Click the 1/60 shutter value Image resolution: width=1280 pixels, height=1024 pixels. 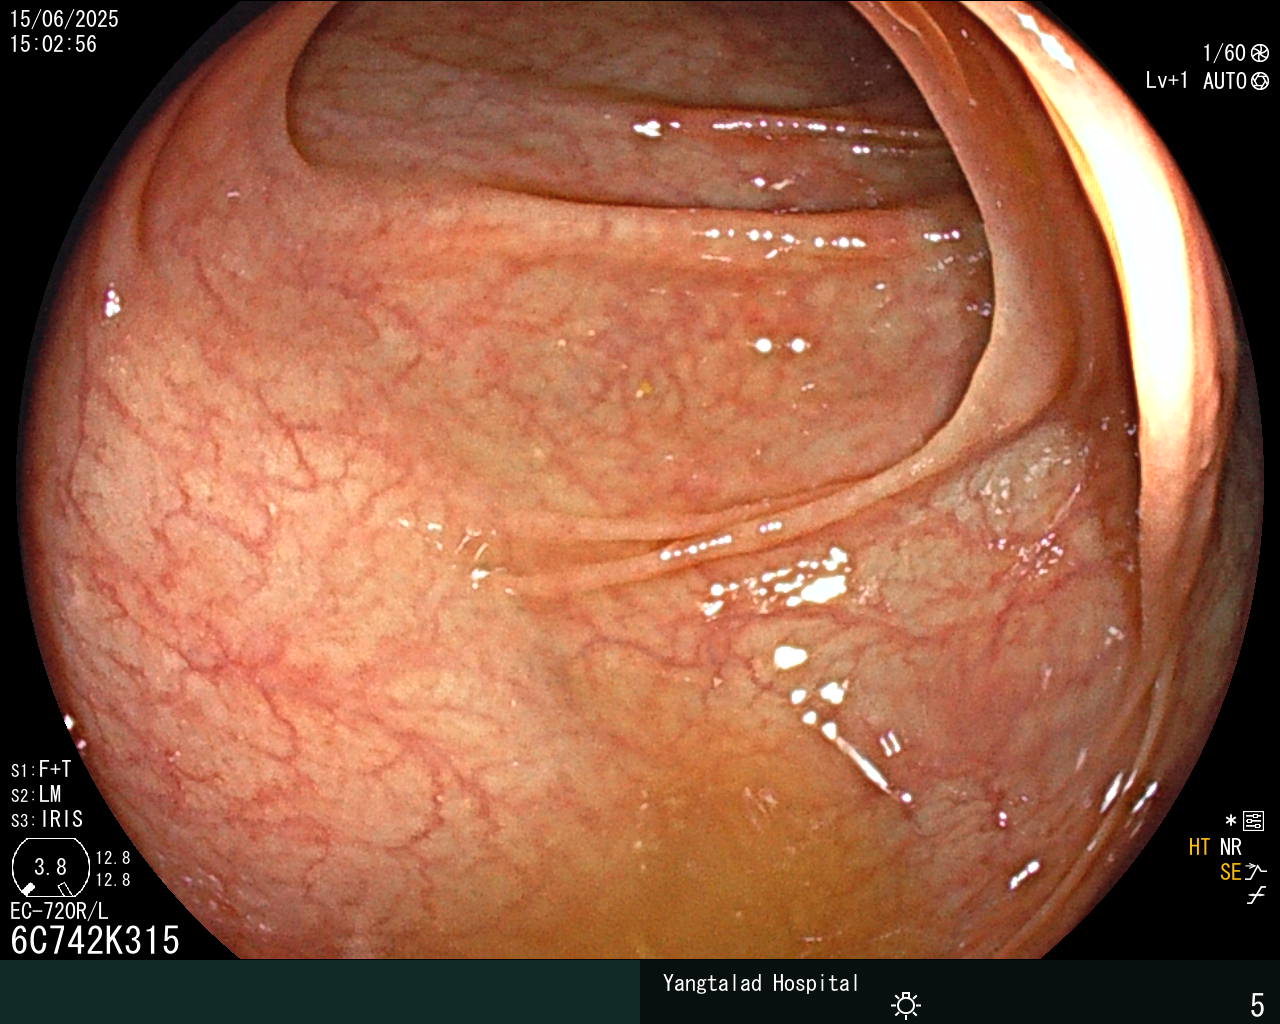coord(1224,54)
